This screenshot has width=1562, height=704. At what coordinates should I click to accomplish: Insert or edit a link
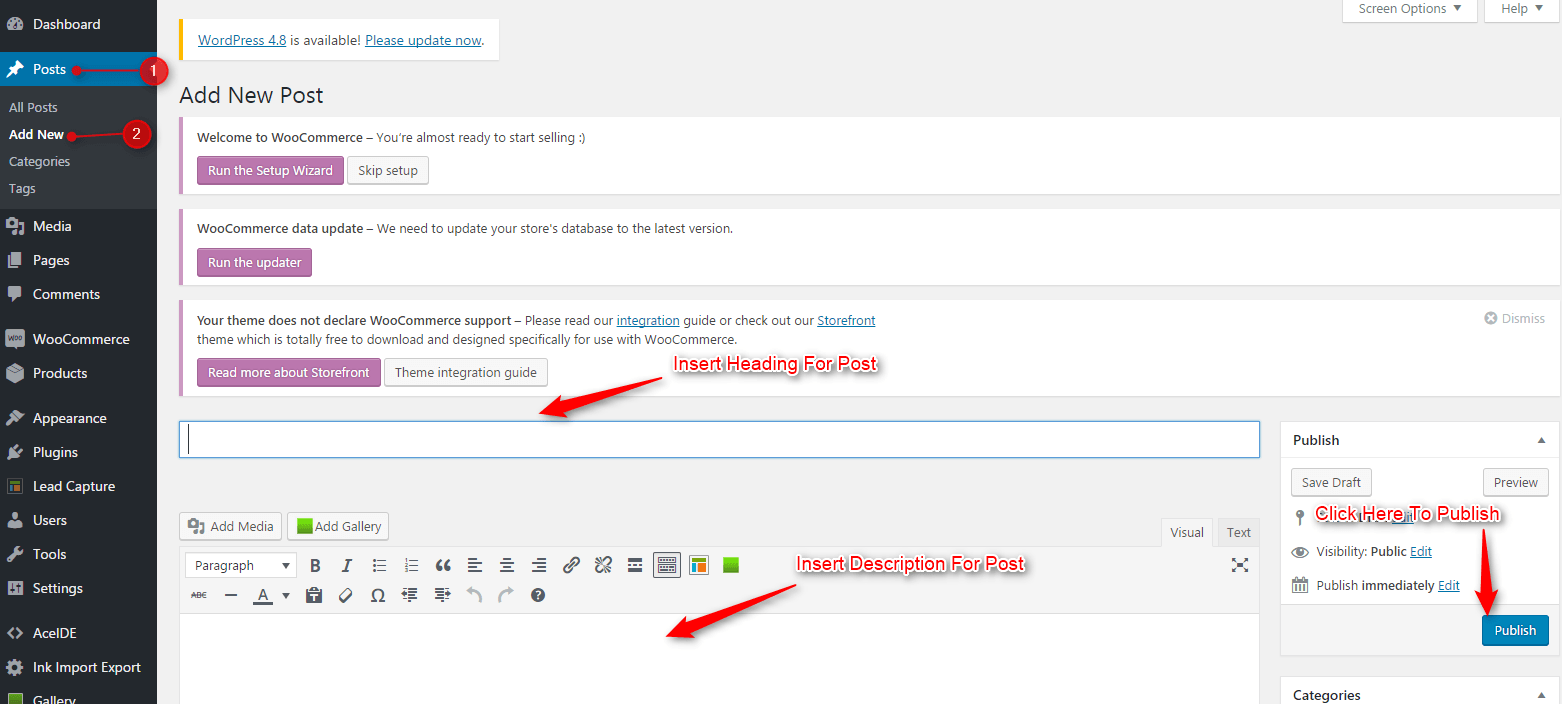point(571,565)
